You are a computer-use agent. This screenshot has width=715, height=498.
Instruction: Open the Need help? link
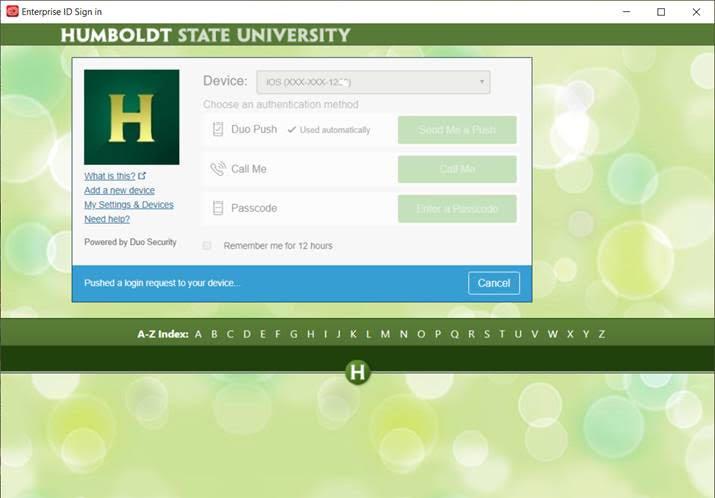tap(107, 219)
